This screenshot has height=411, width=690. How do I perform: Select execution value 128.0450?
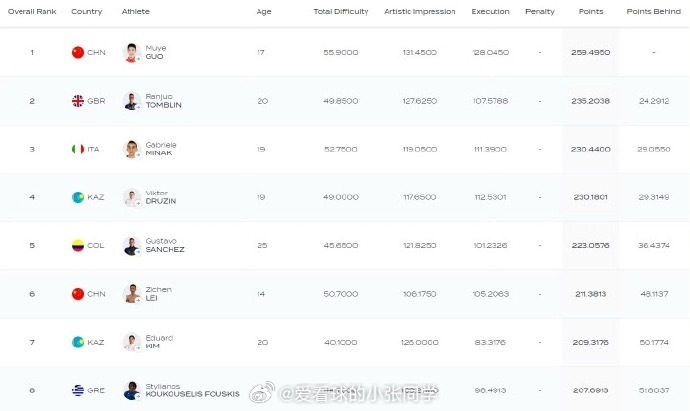(x=490, y=52)
